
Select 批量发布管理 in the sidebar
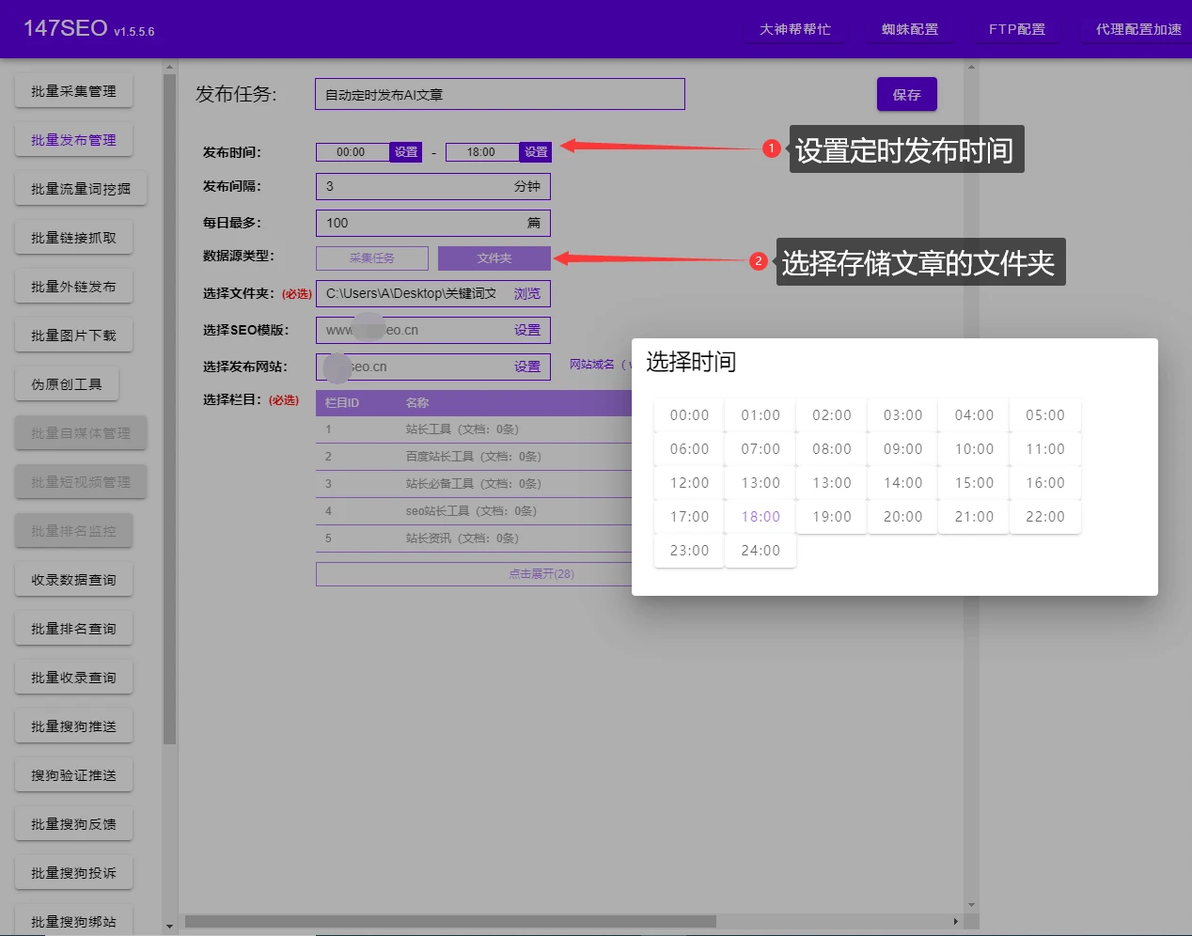coord(74,140)
